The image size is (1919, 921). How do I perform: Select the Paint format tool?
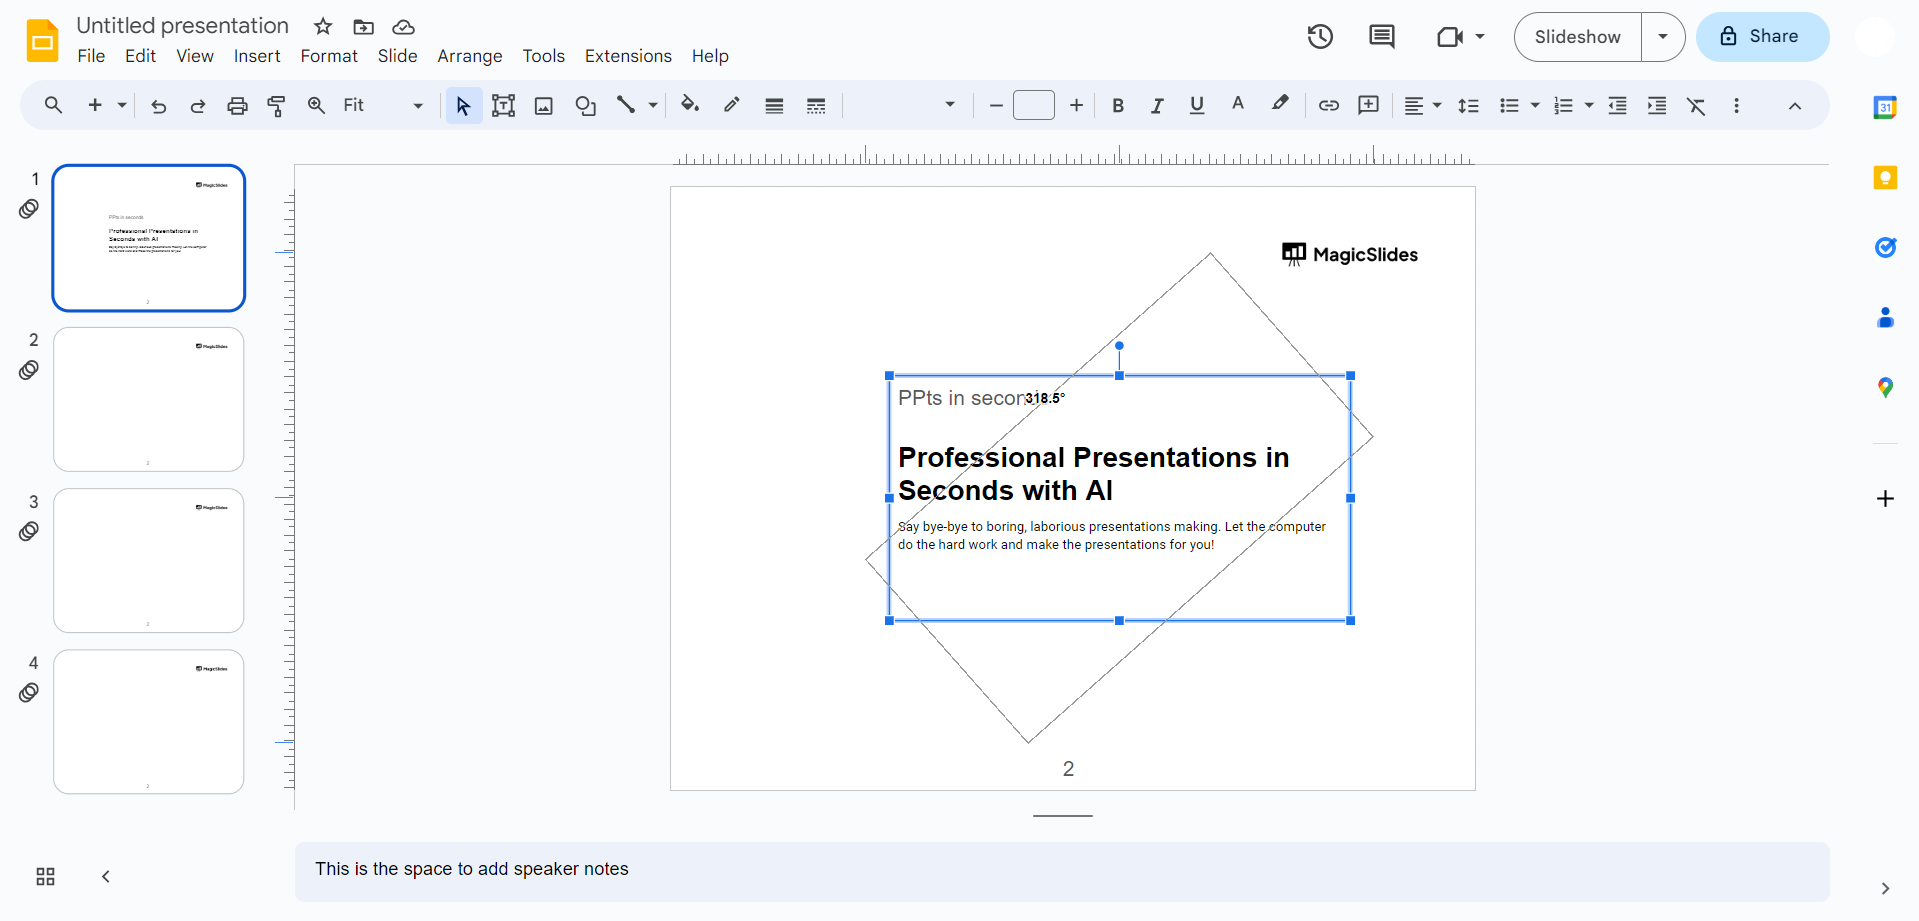[x=277, y=105]
